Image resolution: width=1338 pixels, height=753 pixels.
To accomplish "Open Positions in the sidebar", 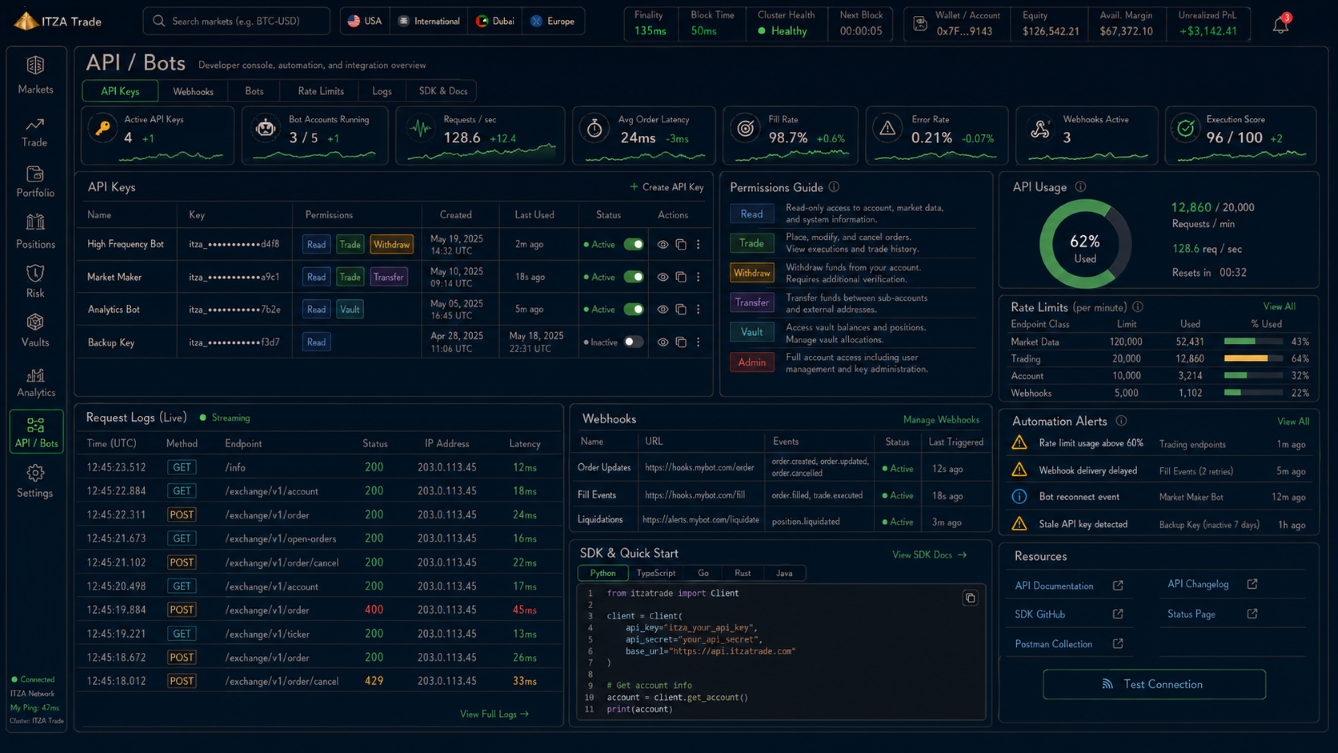I will coord(35,231).
